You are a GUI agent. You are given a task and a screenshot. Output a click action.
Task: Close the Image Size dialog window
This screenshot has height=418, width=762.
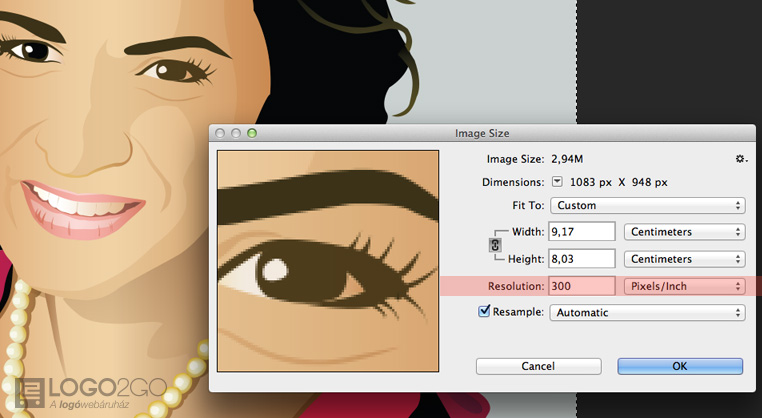[222, 133]
